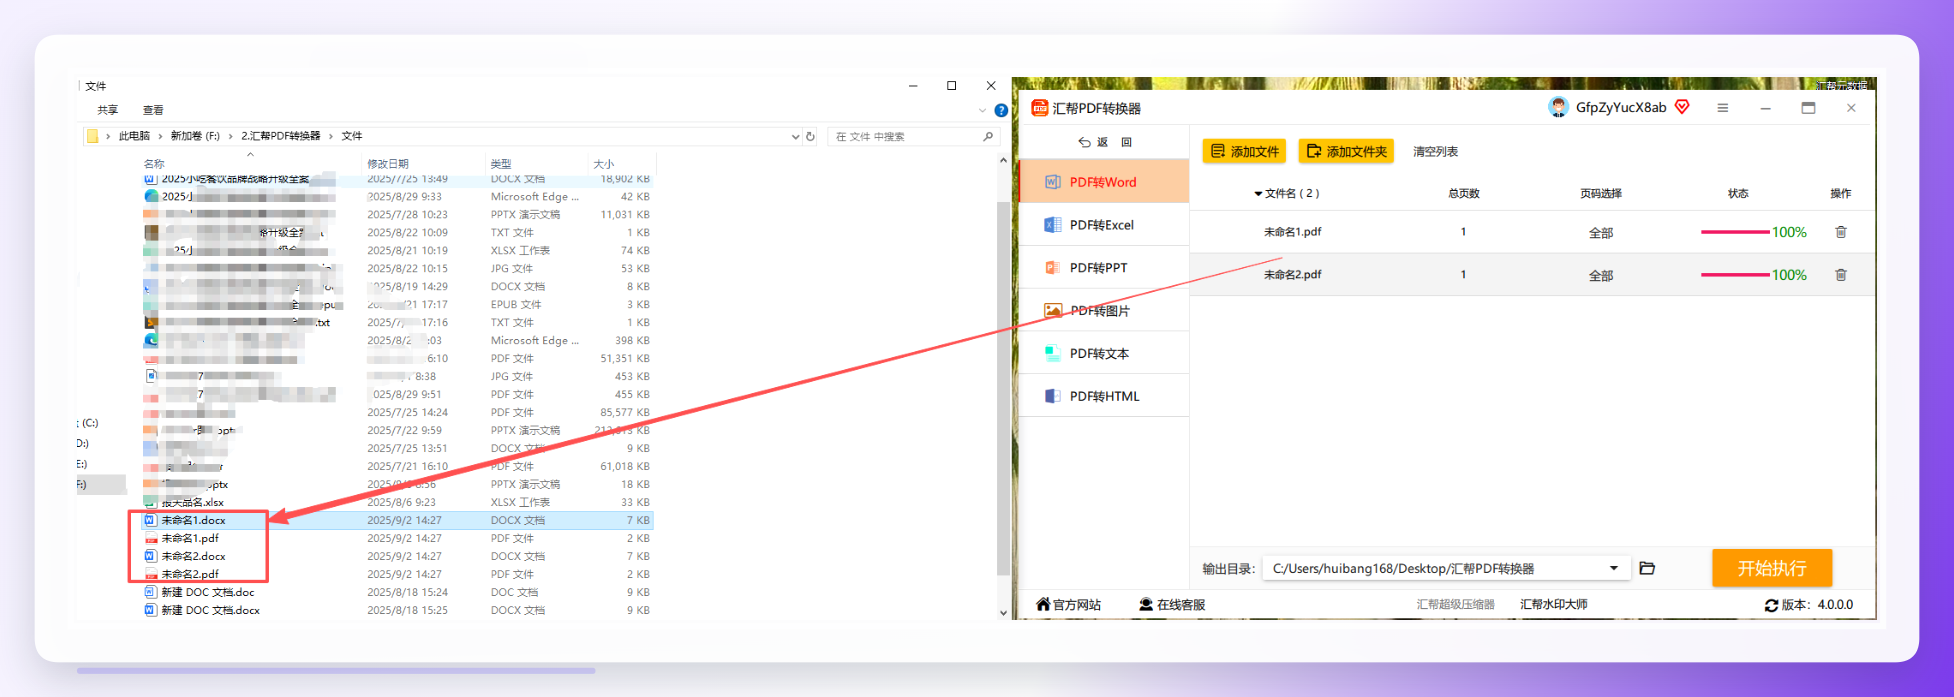Open the converter's hamburger menu
1954x697 pixels.
click(x=1722, y=108)
